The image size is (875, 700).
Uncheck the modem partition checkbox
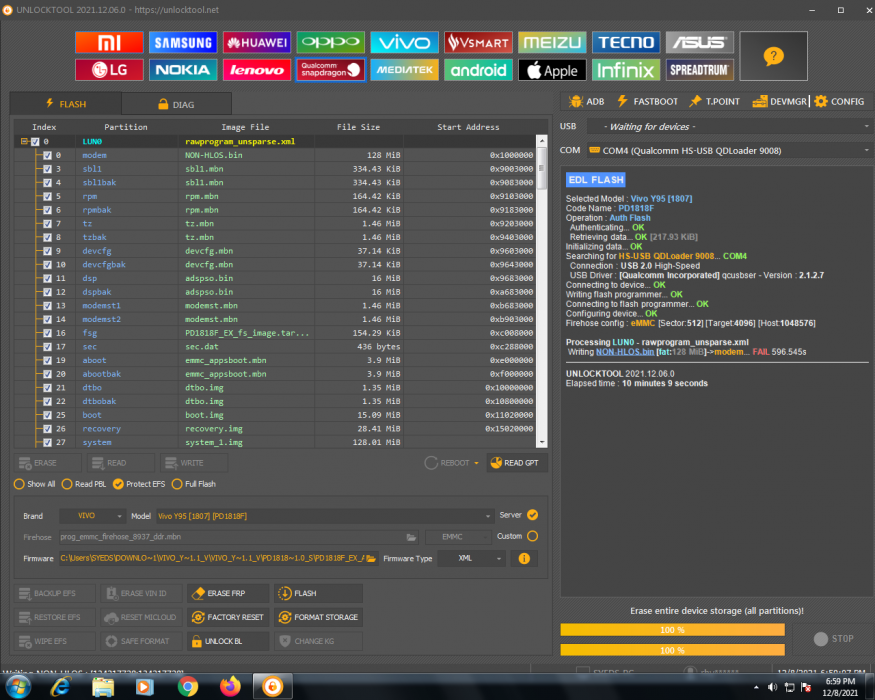click(47, 155)
